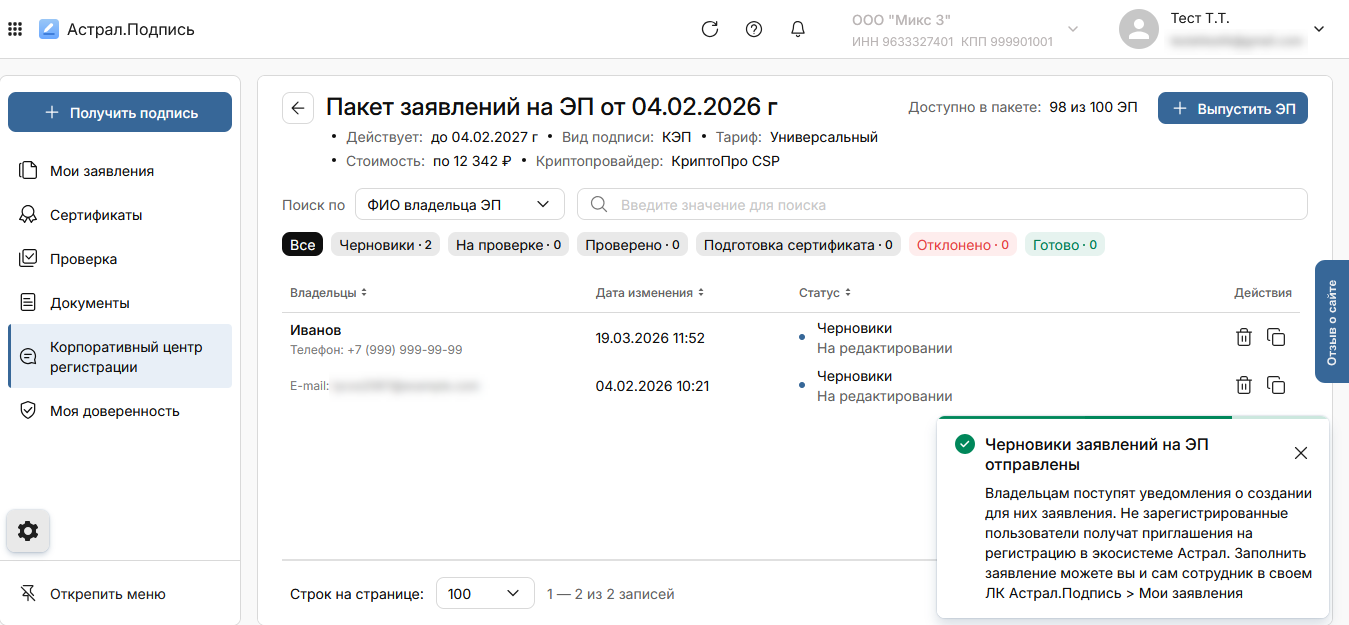Select the Отклонено filter chip
Screen dimensions: 1349x625
[962, 245]
